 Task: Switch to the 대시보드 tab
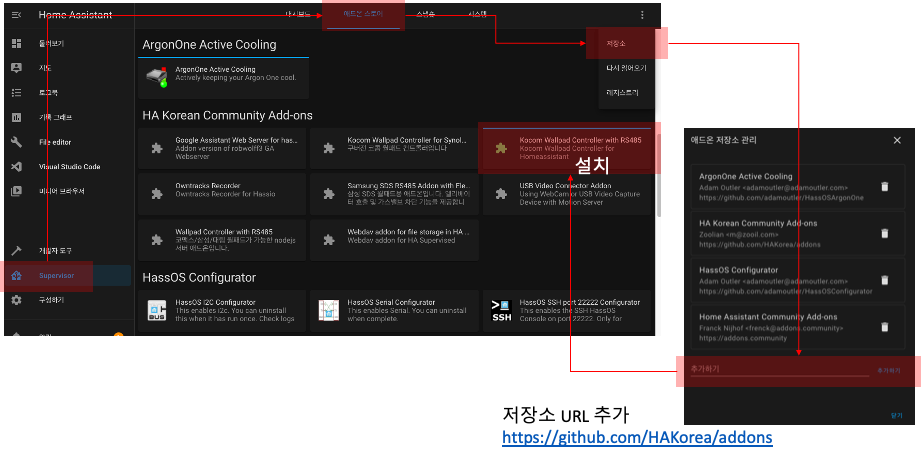298,14
